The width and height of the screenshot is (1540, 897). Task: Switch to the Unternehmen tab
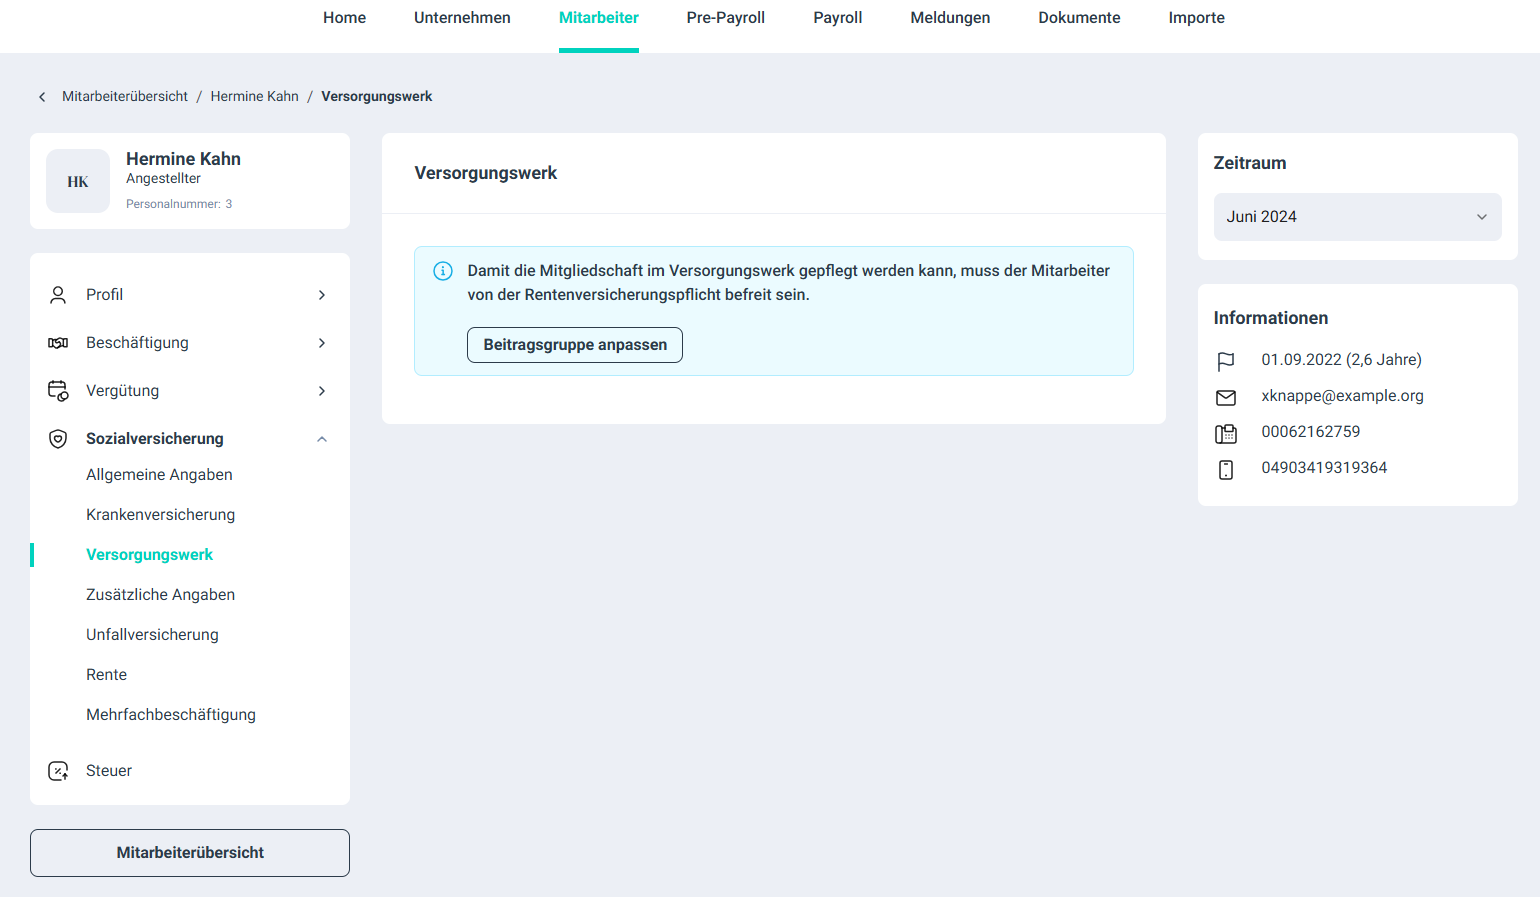pos(462,18)
